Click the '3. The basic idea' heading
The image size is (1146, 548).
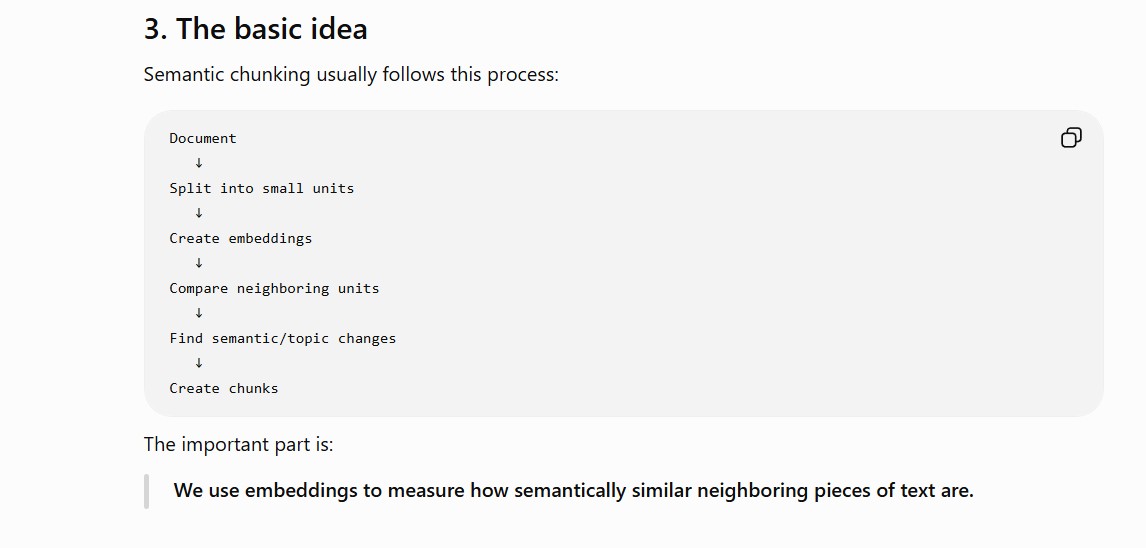tap(255, 29)
